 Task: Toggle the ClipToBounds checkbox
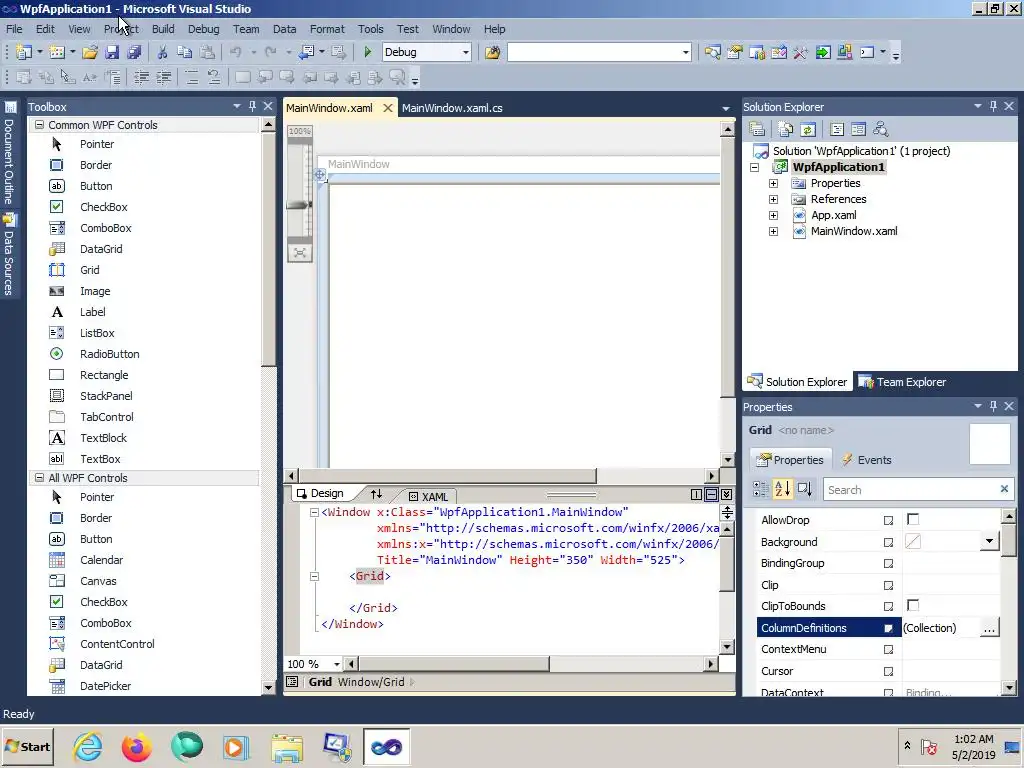coord(913,605)
